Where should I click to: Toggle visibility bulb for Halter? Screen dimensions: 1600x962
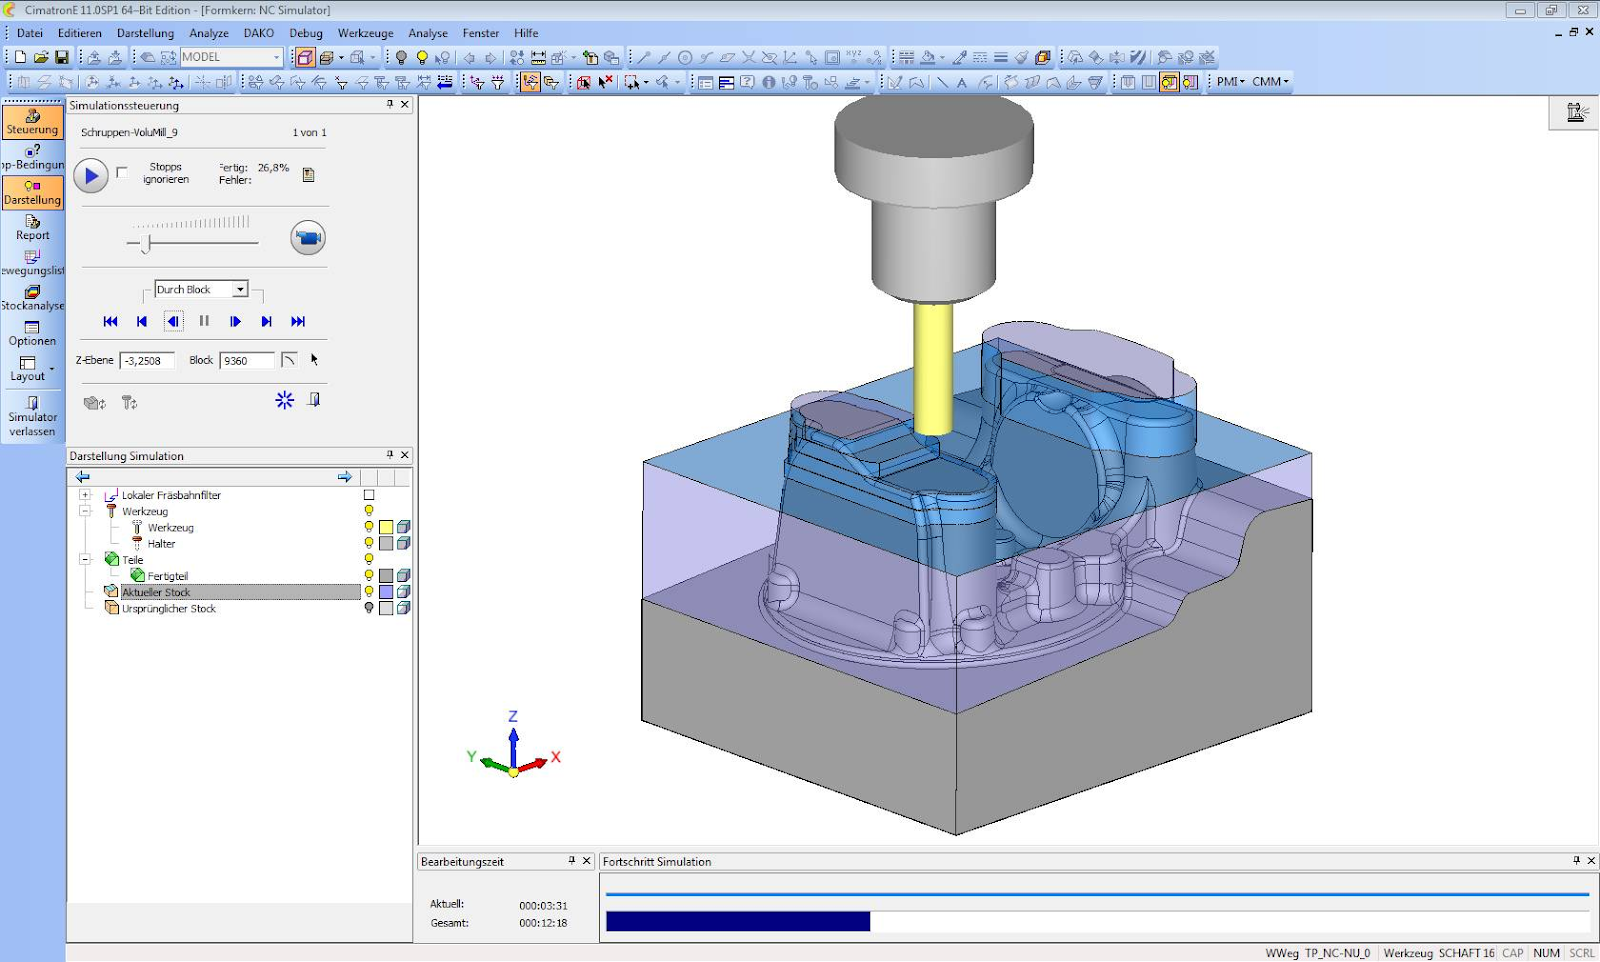[x=369, y=543]
